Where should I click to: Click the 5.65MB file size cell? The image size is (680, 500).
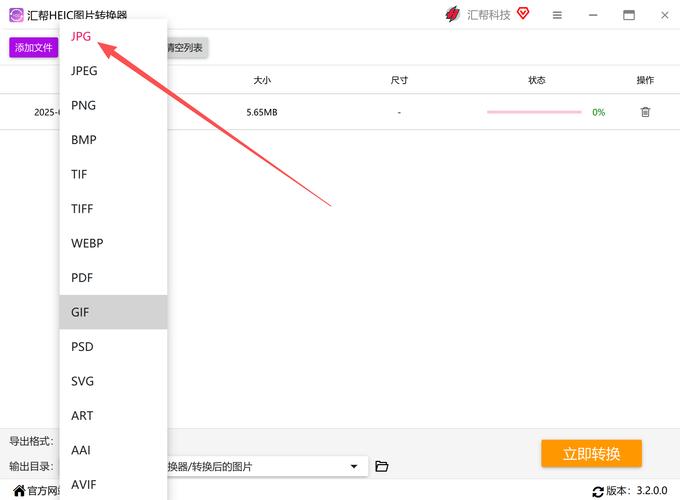[262, 112]
